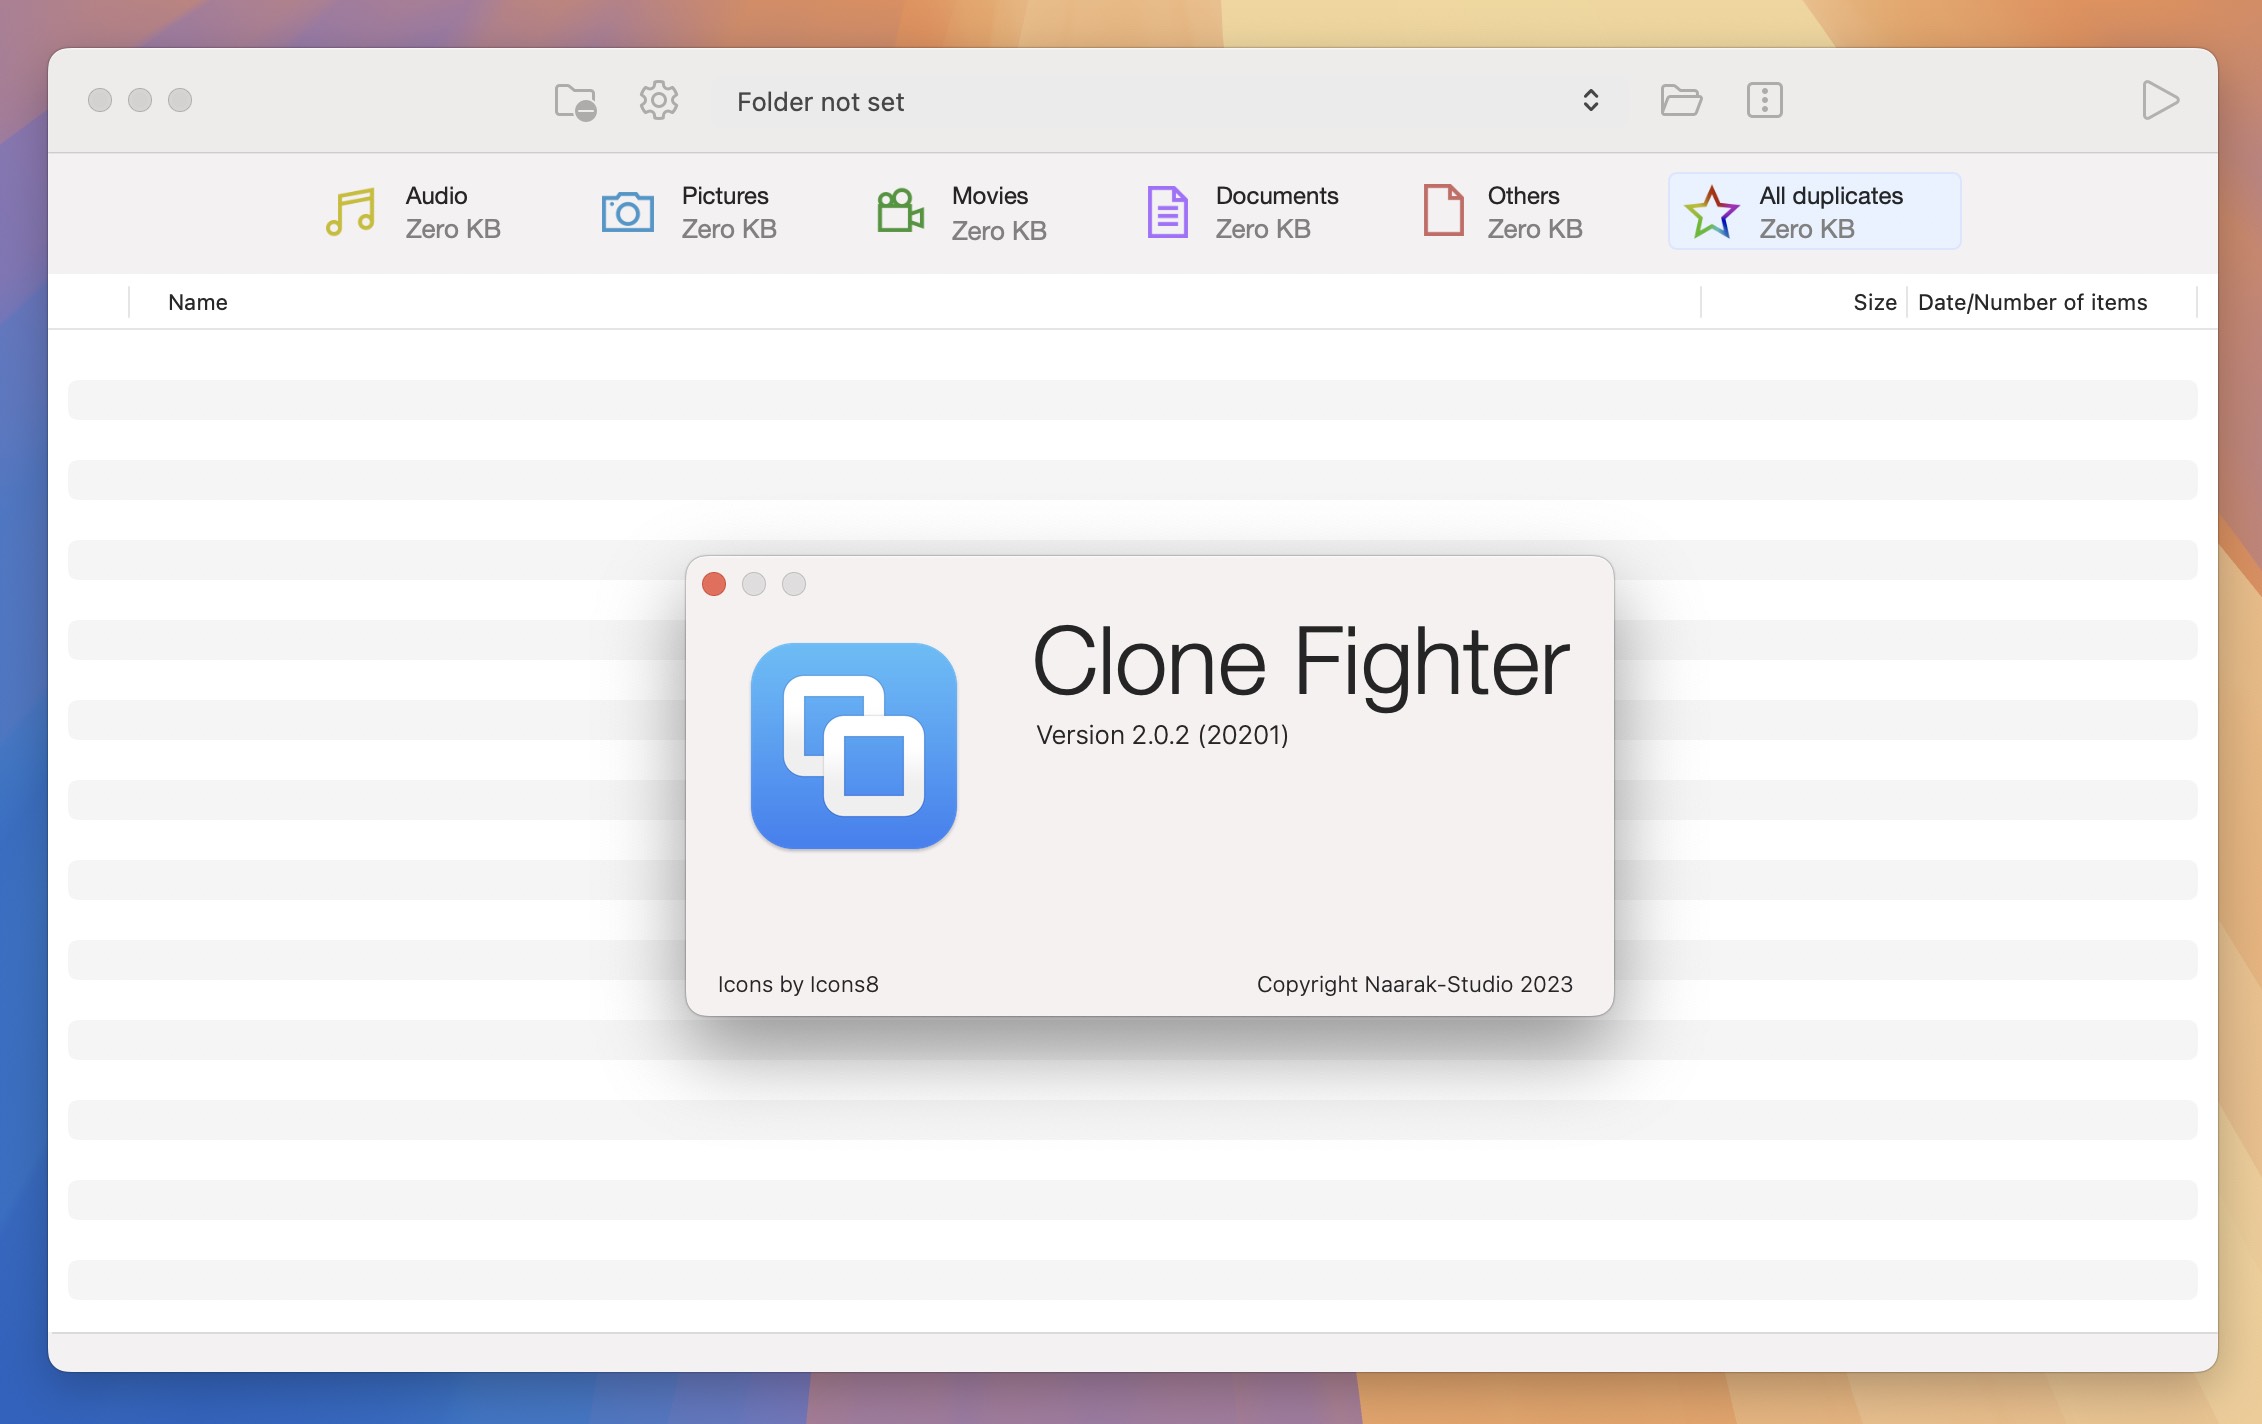Click the Name column header to sort
This screenshot has height=1424, width=2262.
[x=197, y=300]
